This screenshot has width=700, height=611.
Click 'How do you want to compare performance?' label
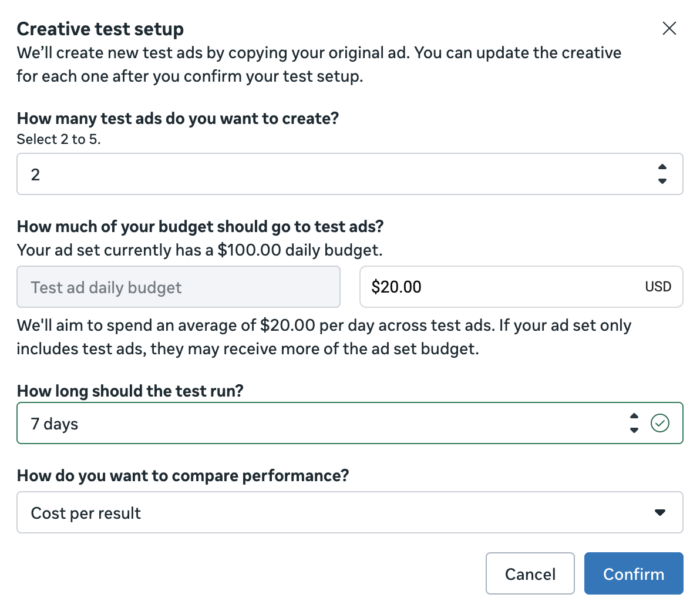[183, 476]
